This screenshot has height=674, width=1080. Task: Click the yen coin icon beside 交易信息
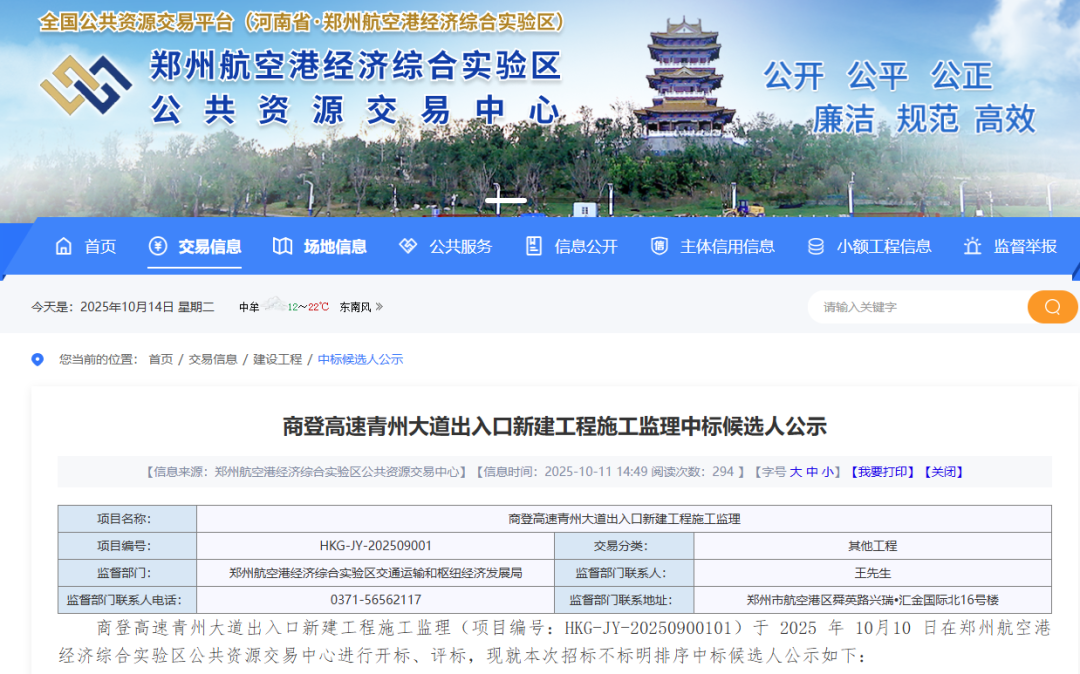point(157,246)
